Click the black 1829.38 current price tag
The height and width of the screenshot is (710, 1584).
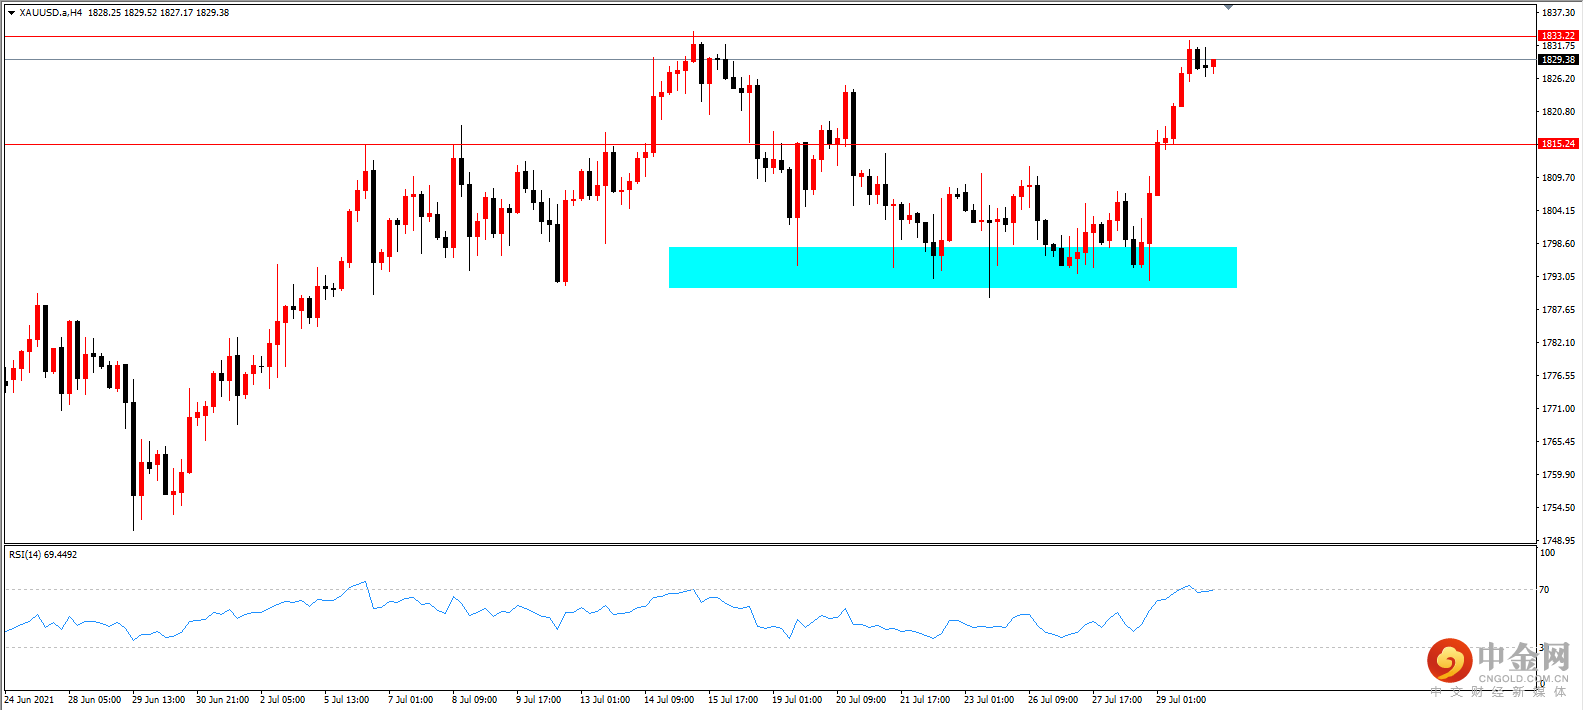tap(1558, 60)
